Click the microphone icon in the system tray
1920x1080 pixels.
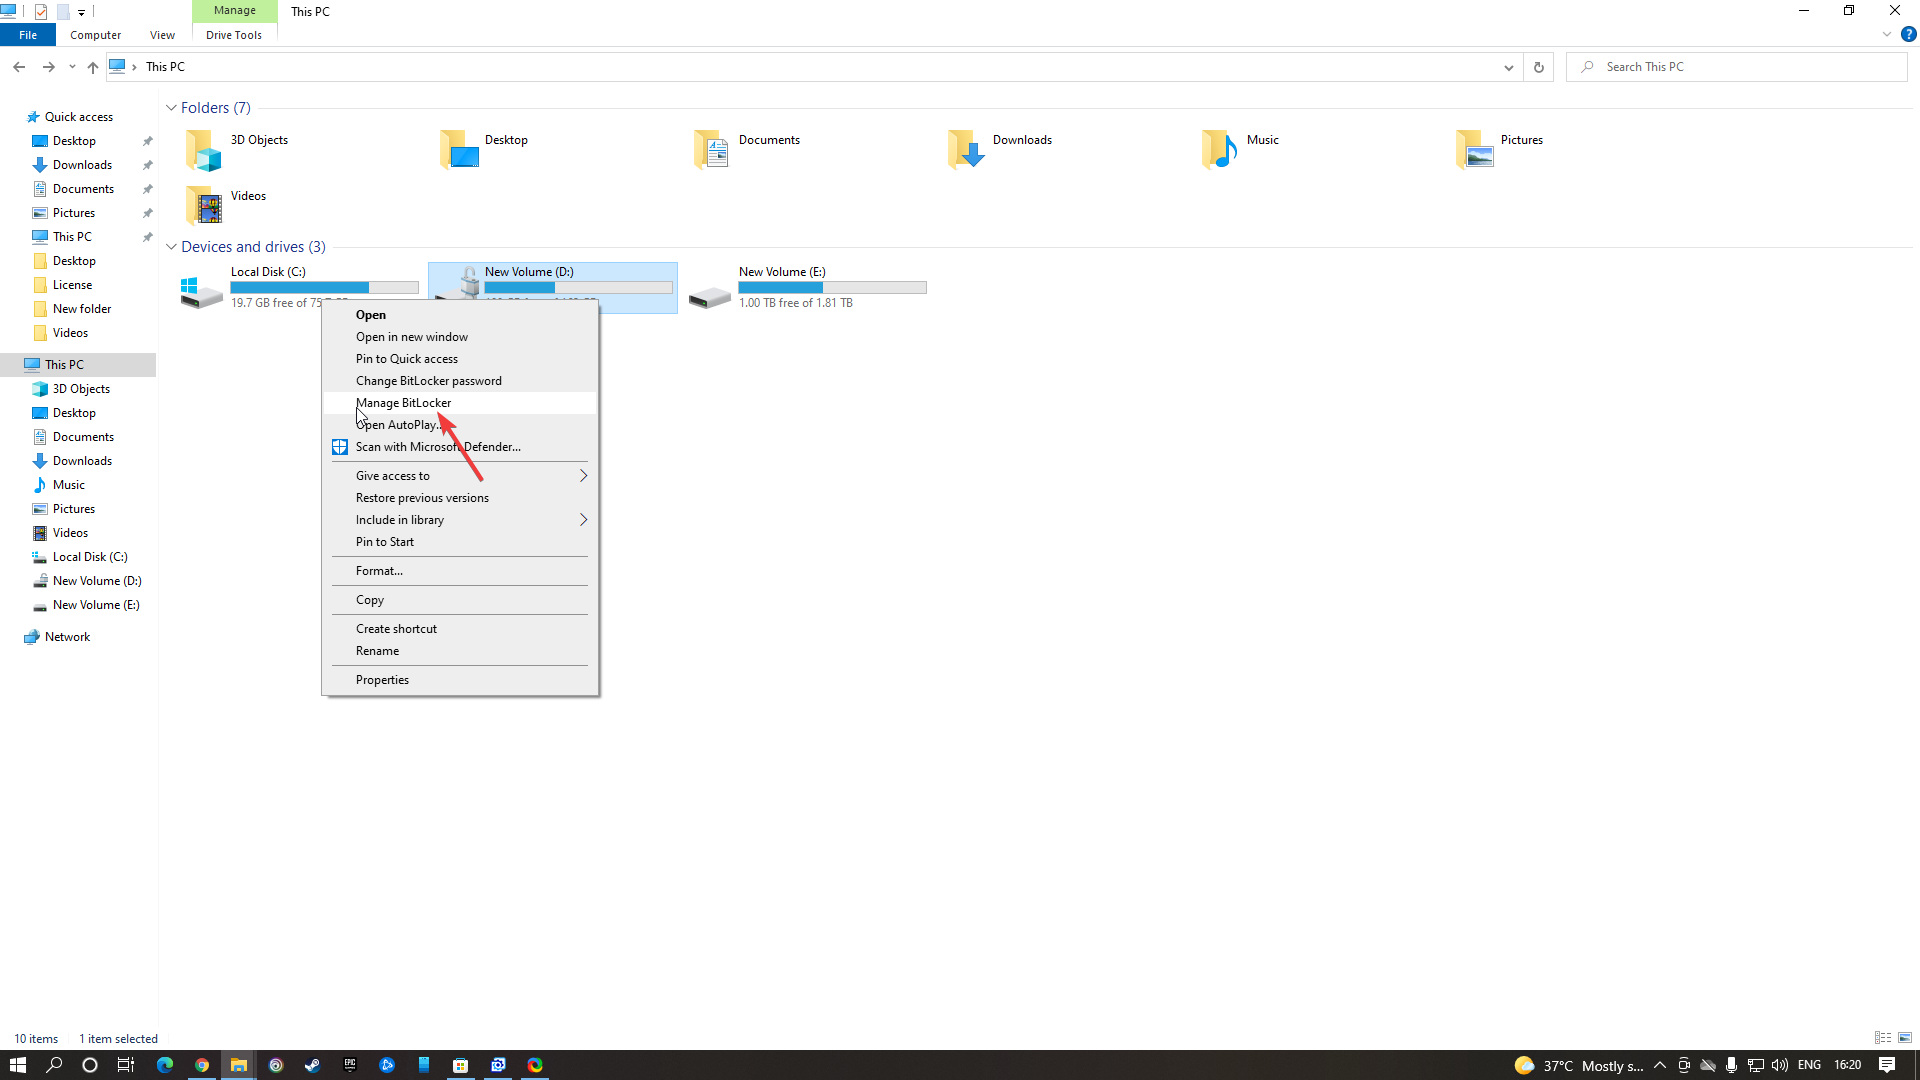coord(1732,1065)
